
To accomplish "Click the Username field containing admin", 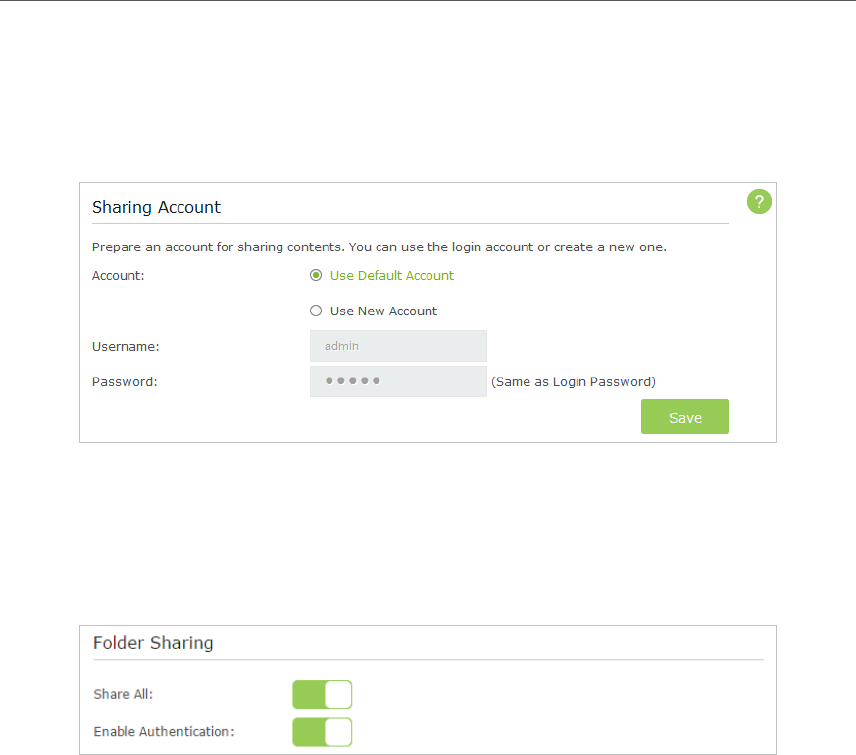I will coord(398,346).
